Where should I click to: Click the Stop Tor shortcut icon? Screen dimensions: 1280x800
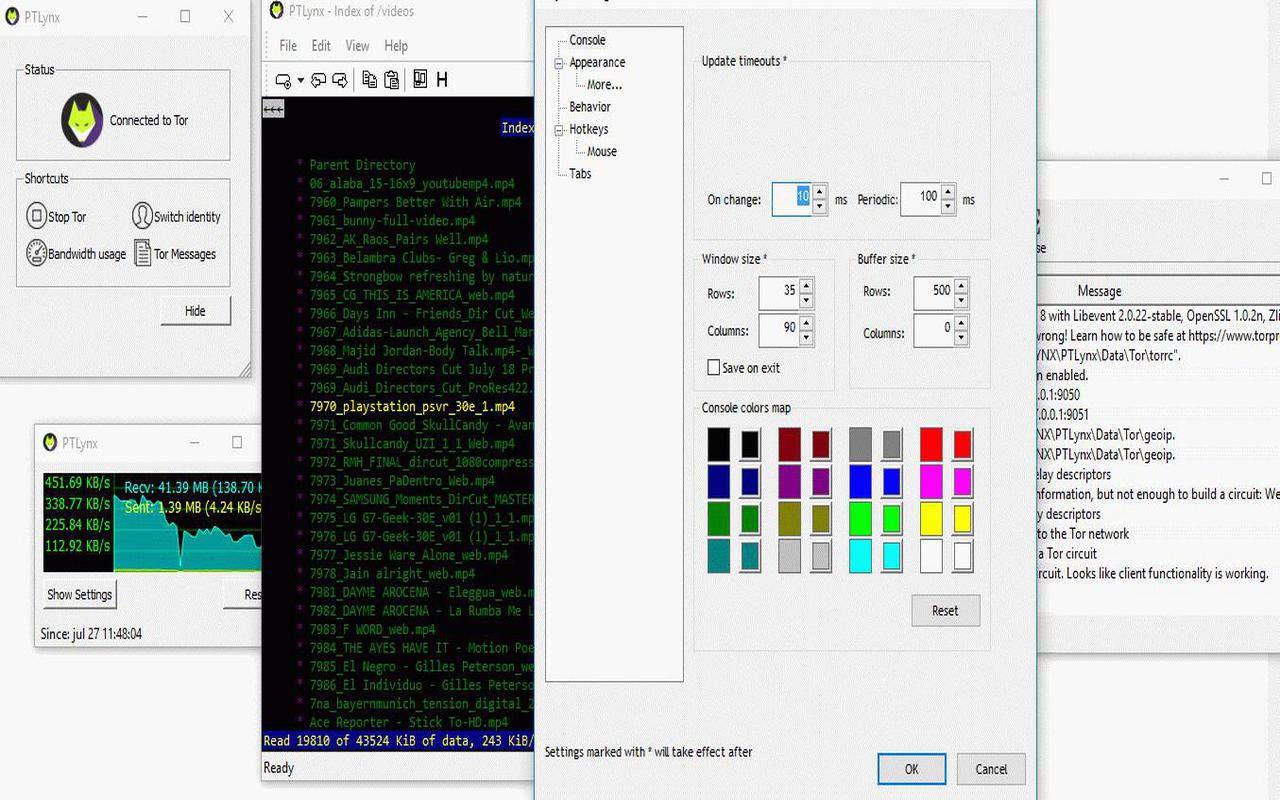point(36,216)
